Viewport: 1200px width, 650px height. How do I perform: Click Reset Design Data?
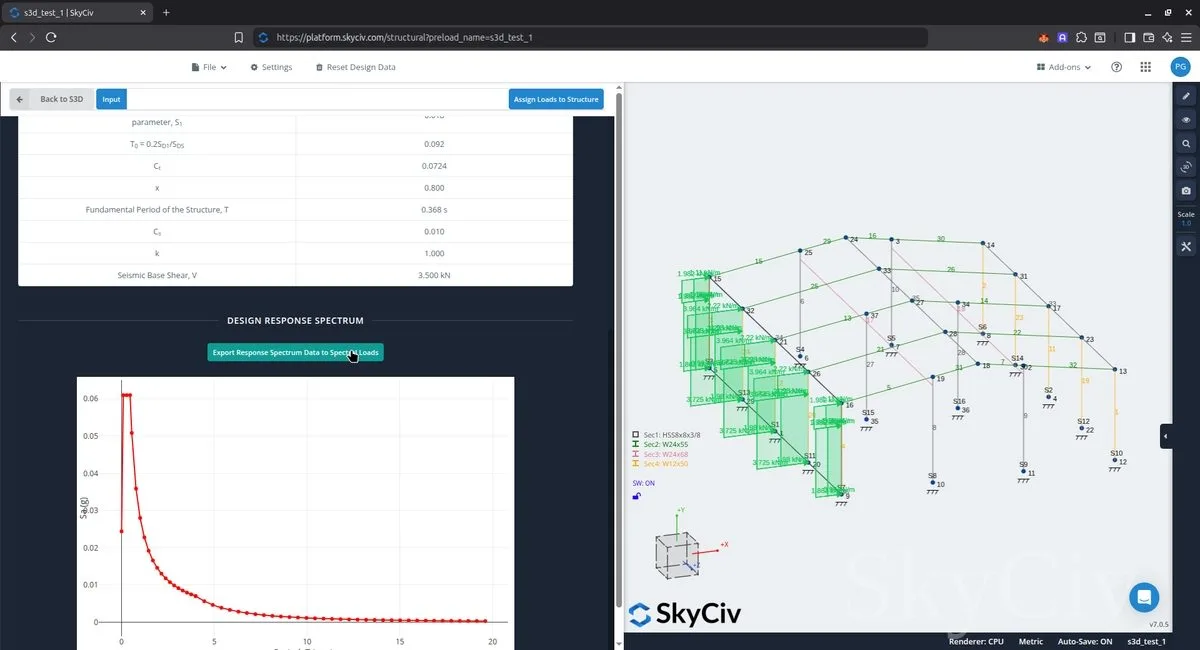355,67
